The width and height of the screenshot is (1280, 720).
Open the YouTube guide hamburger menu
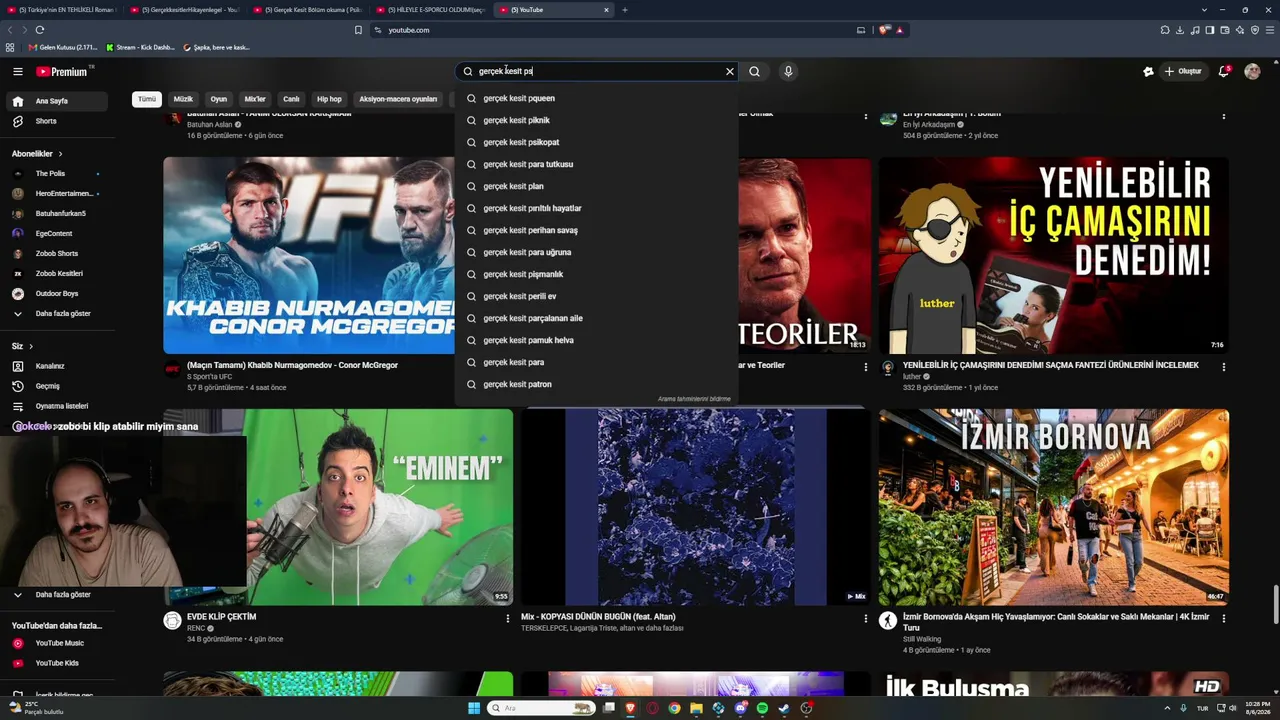(17, 72)
